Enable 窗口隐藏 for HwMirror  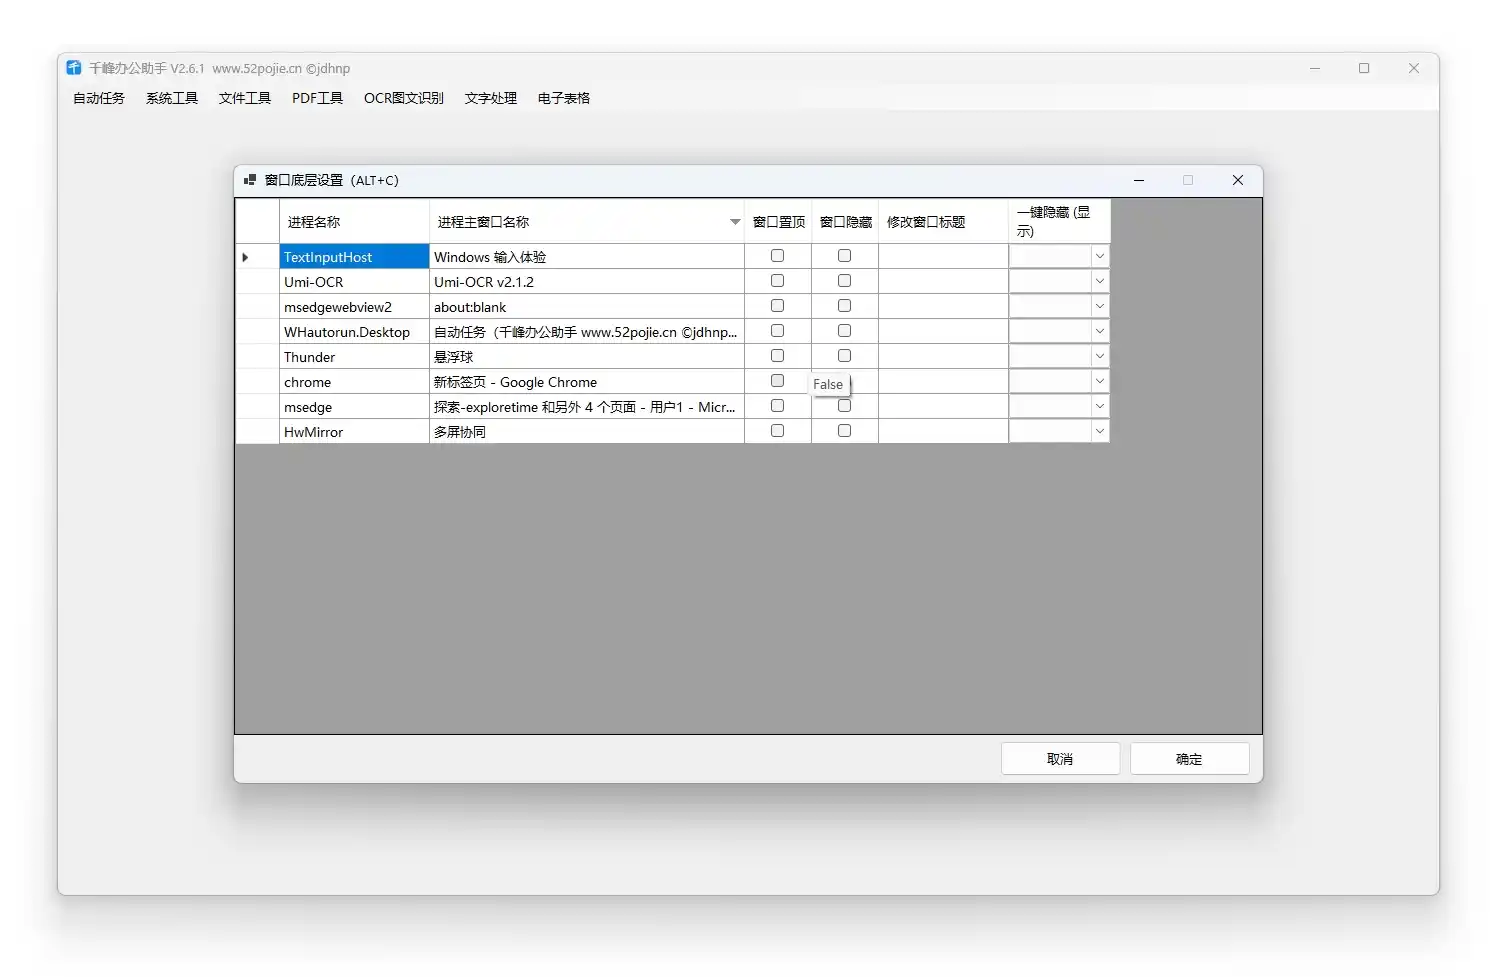pos(844,431)
